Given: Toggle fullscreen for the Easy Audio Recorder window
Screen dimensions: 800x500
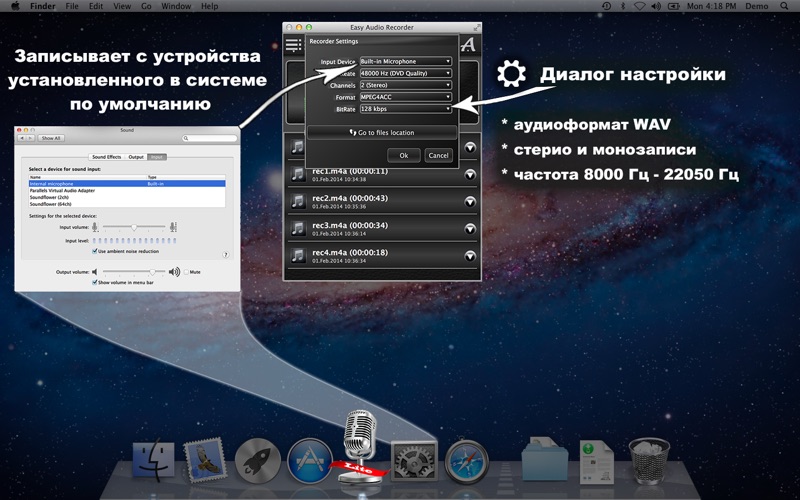Looking at the screenshot, I should tap(477, 27).
